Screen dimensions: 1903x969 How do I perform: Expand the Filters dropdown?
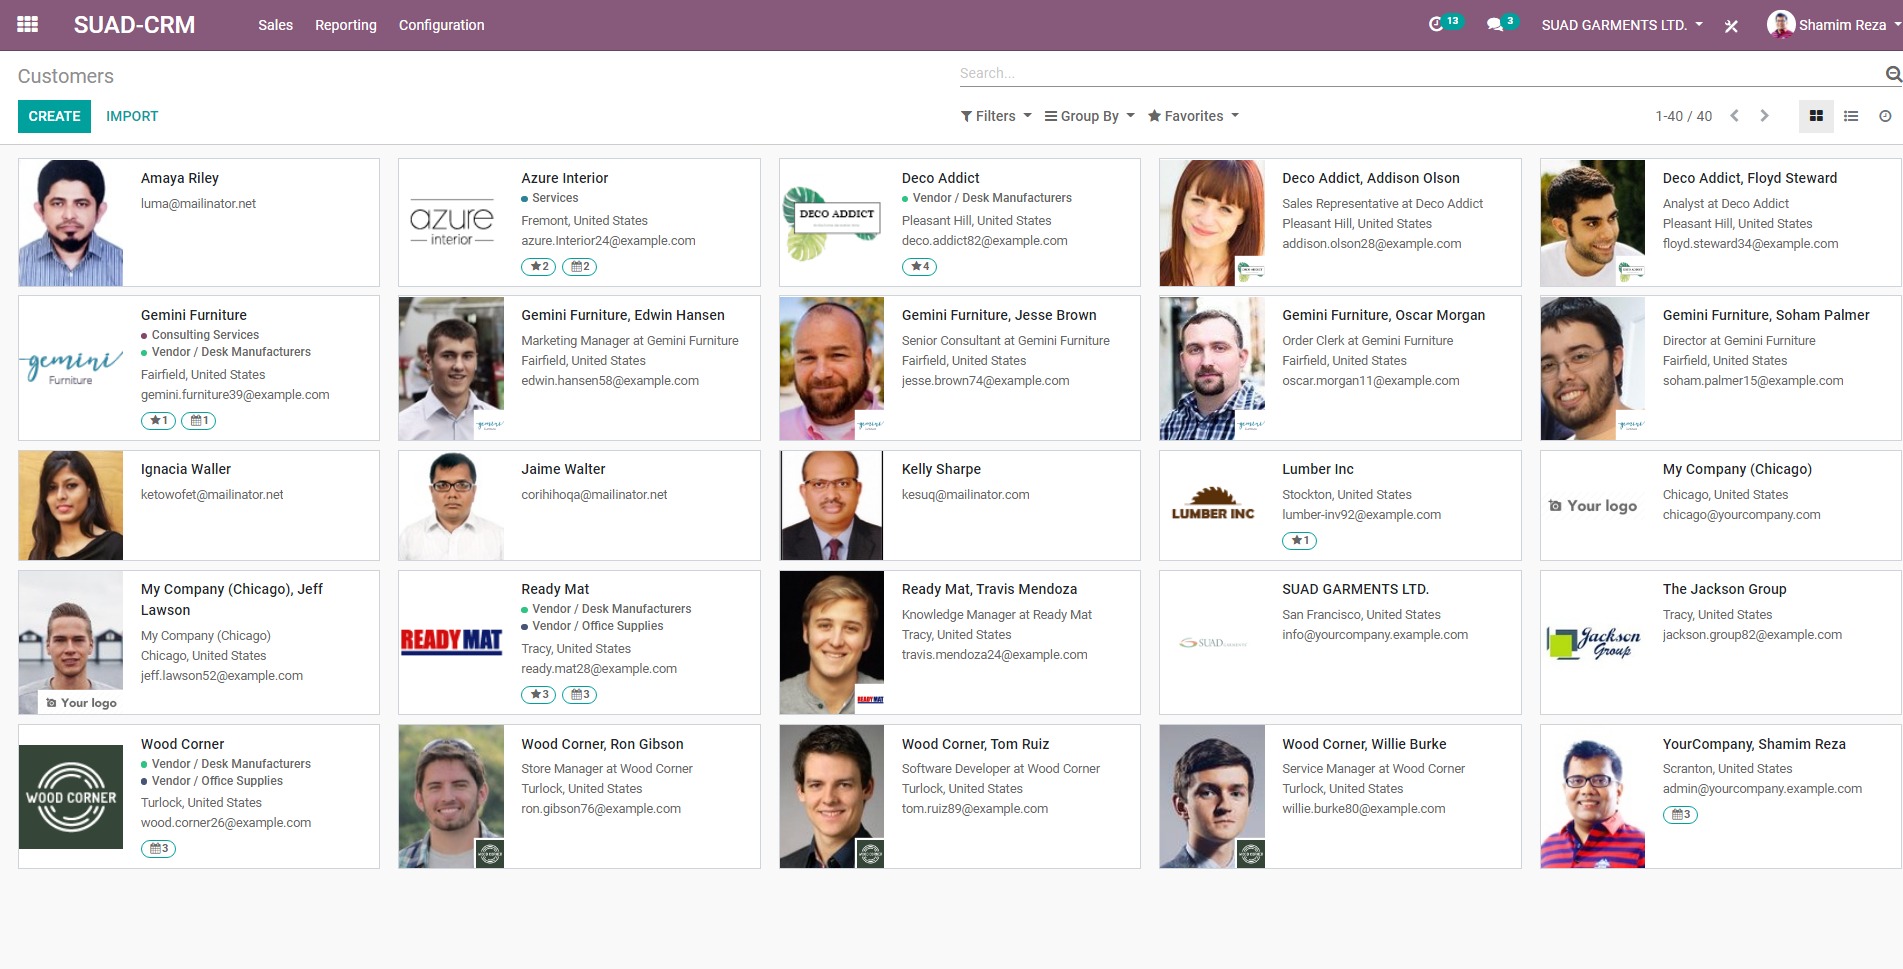(x=996, y=116)
